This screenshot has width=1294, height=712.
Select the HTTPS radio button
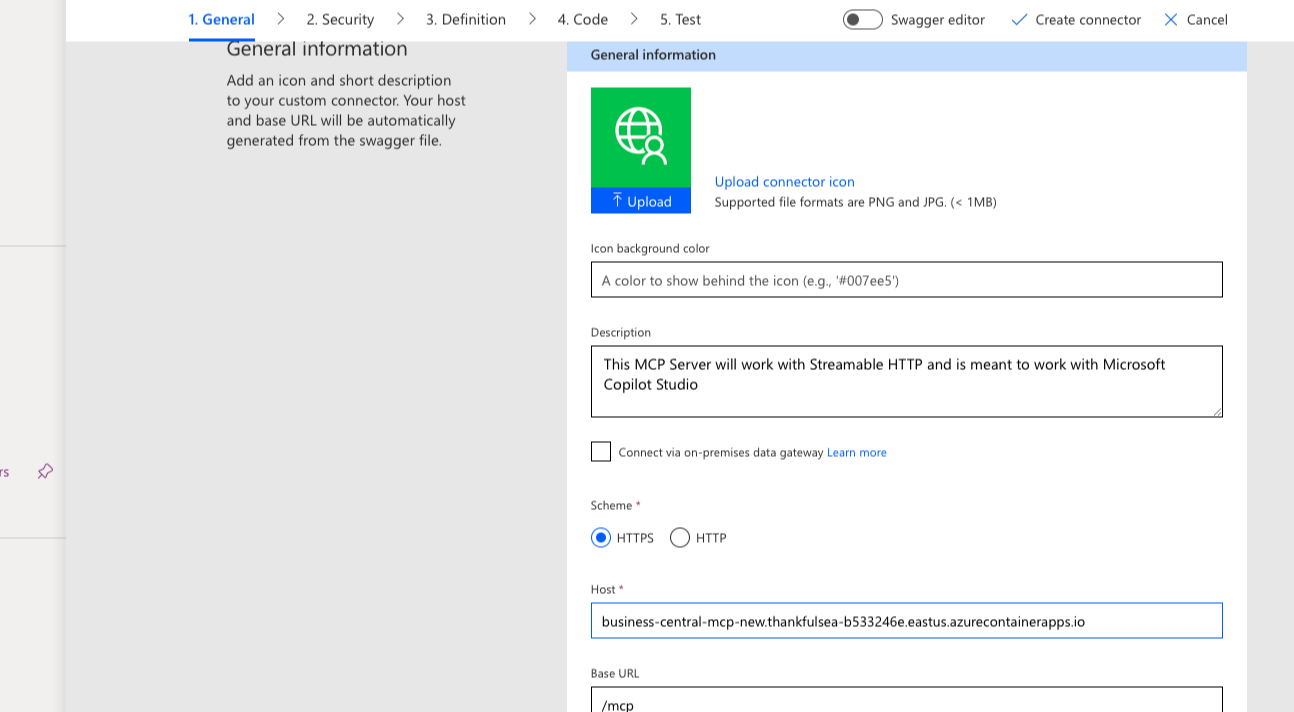click(x=601, y=537)
